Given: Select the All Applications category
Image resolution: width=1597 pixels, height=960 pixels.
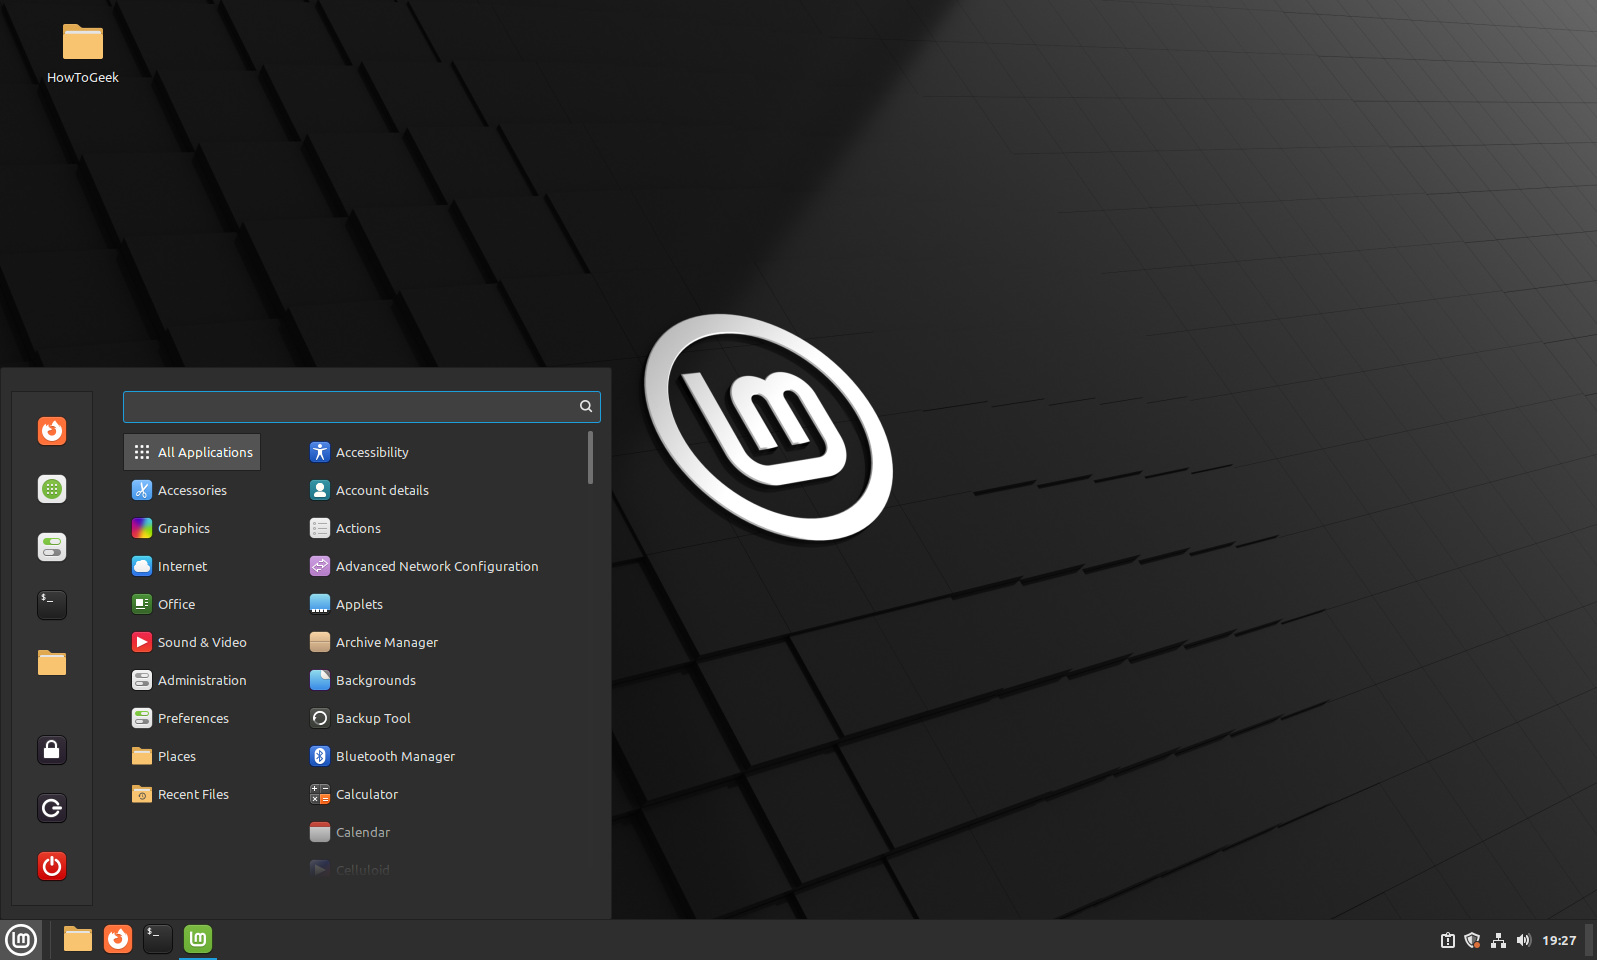Looking at the screenshot, I should tap(192, 452).
